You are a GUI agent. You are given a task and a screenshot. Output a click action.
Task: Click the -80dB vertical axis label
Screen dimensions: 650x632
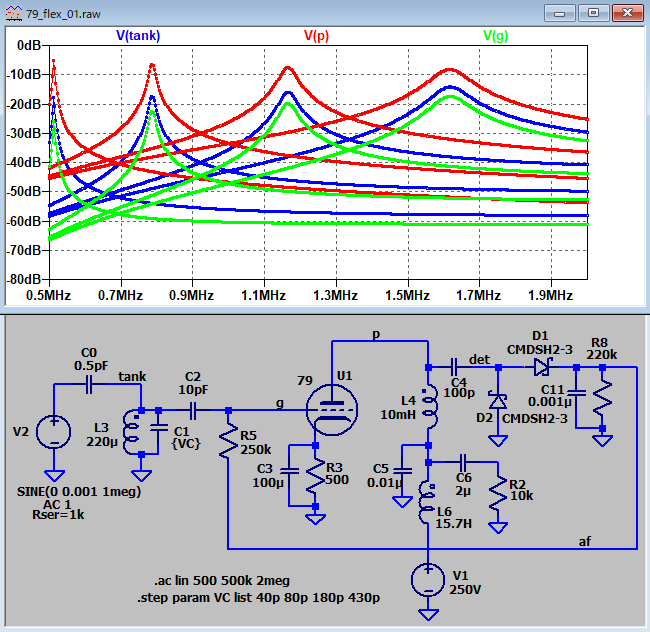24,279
